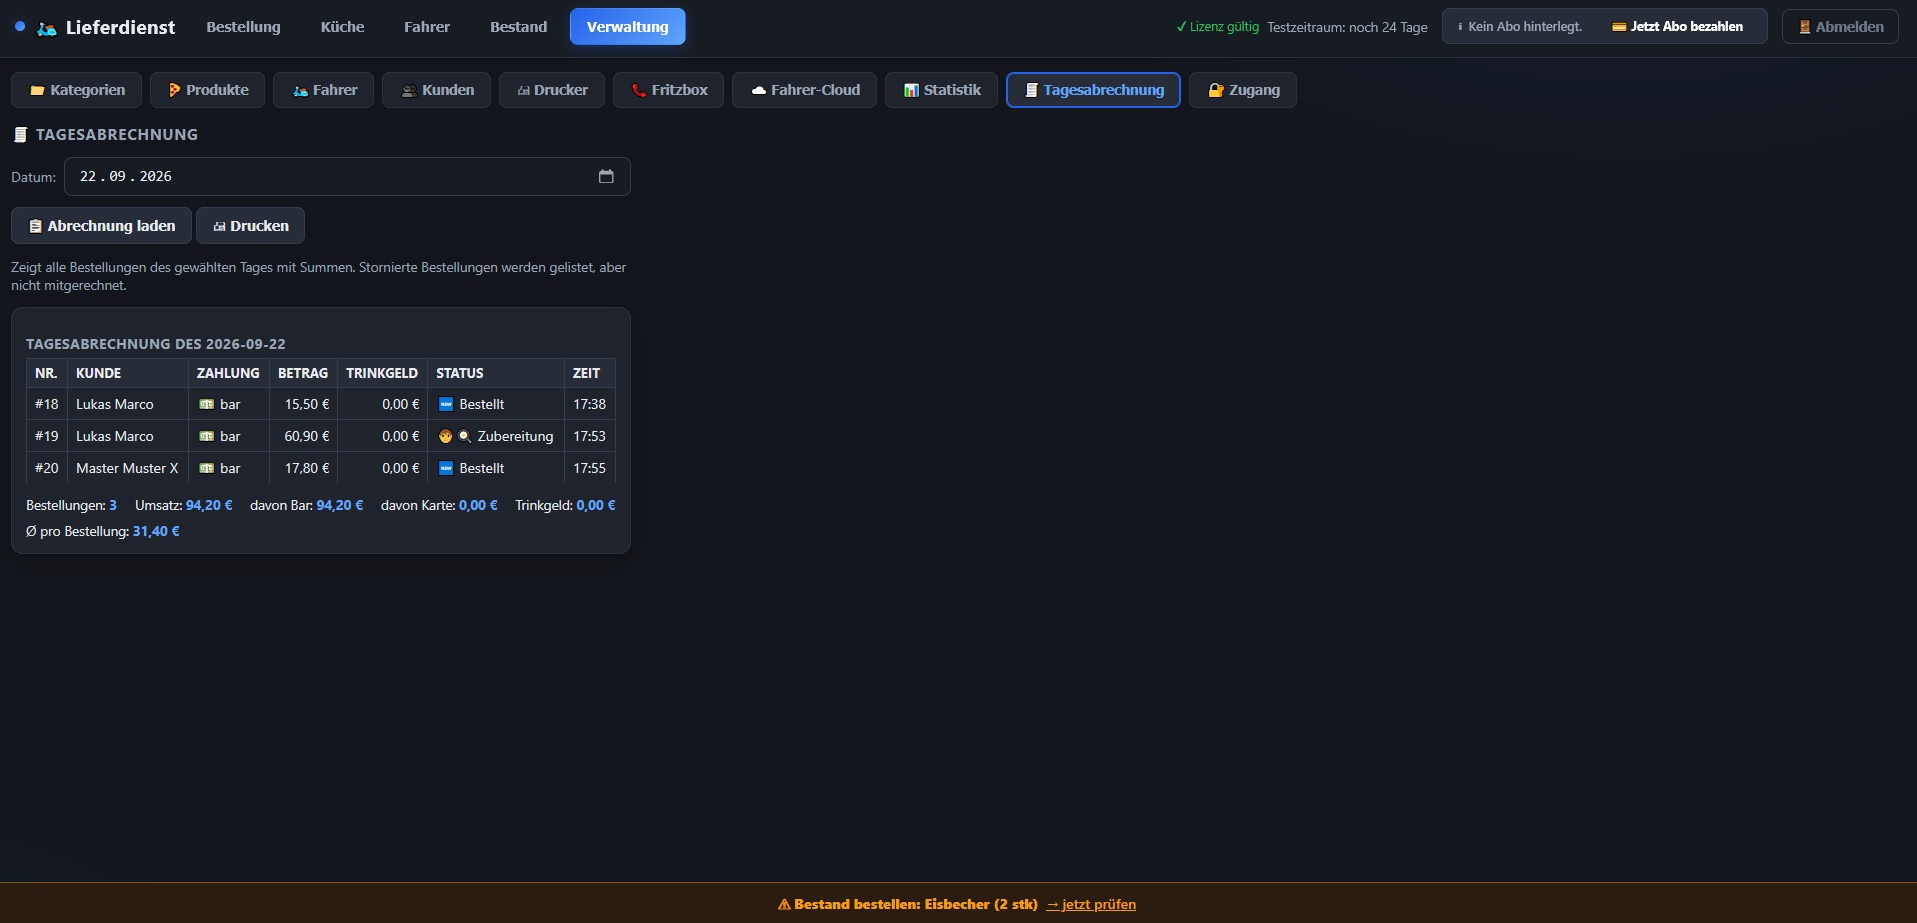Go to Fahrer in top navigation
This screenshot has width=1917, height=923.
point(427,27)
